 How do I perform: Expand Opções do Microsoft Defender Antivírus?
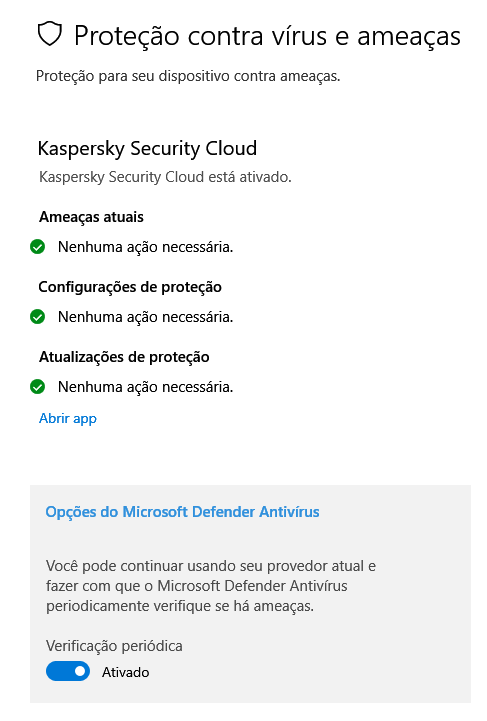coord(182,512)
